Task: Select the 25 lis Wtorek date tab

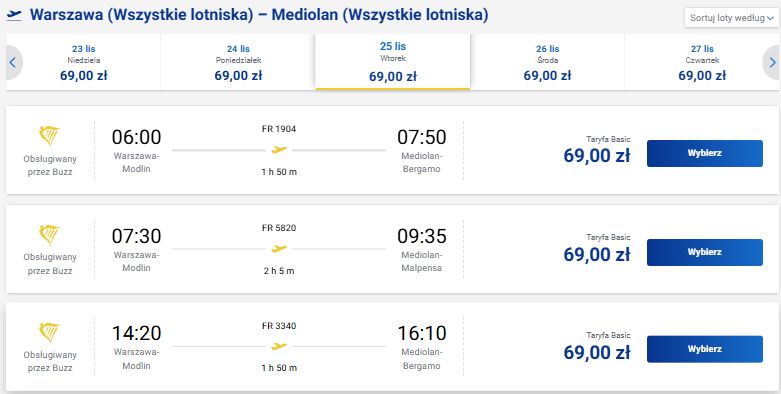Action: pyautogui.click(x=393, y=61)
